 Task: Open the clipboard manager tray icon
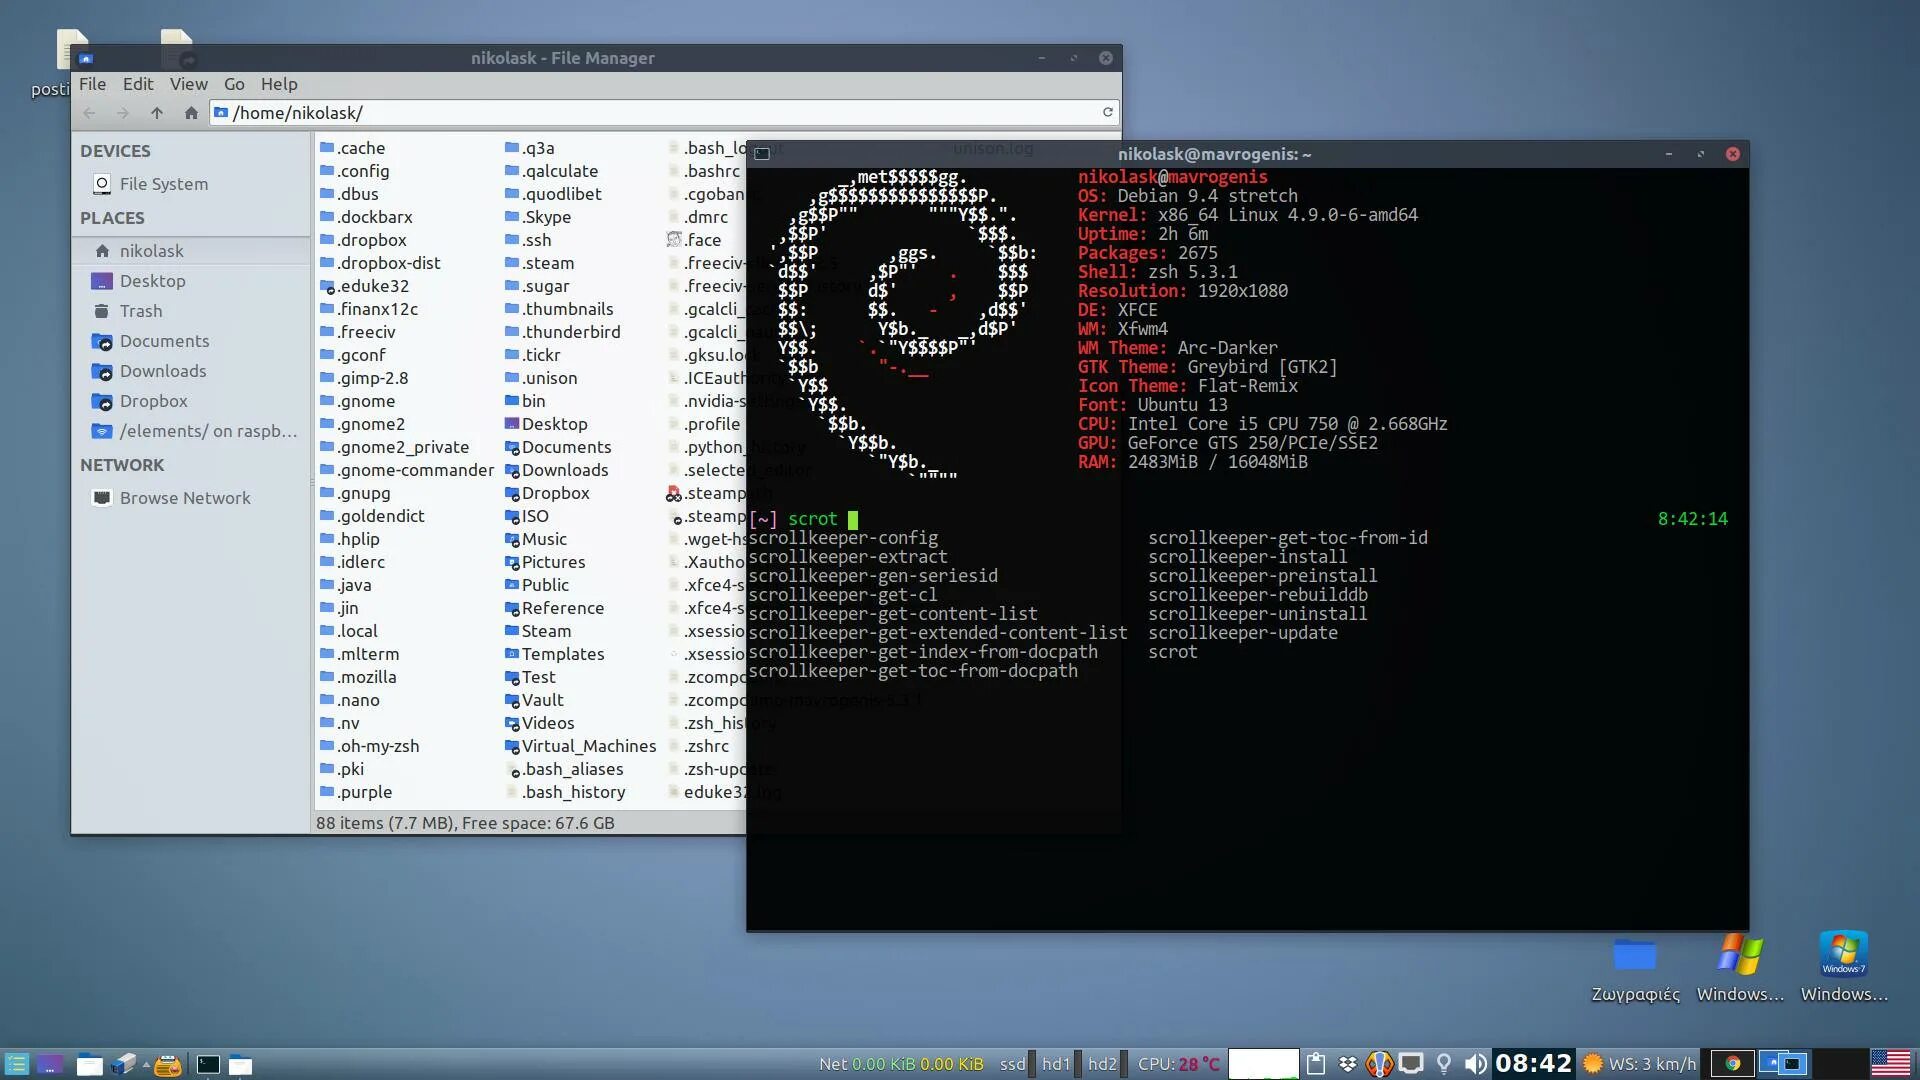[1316, 1064]
